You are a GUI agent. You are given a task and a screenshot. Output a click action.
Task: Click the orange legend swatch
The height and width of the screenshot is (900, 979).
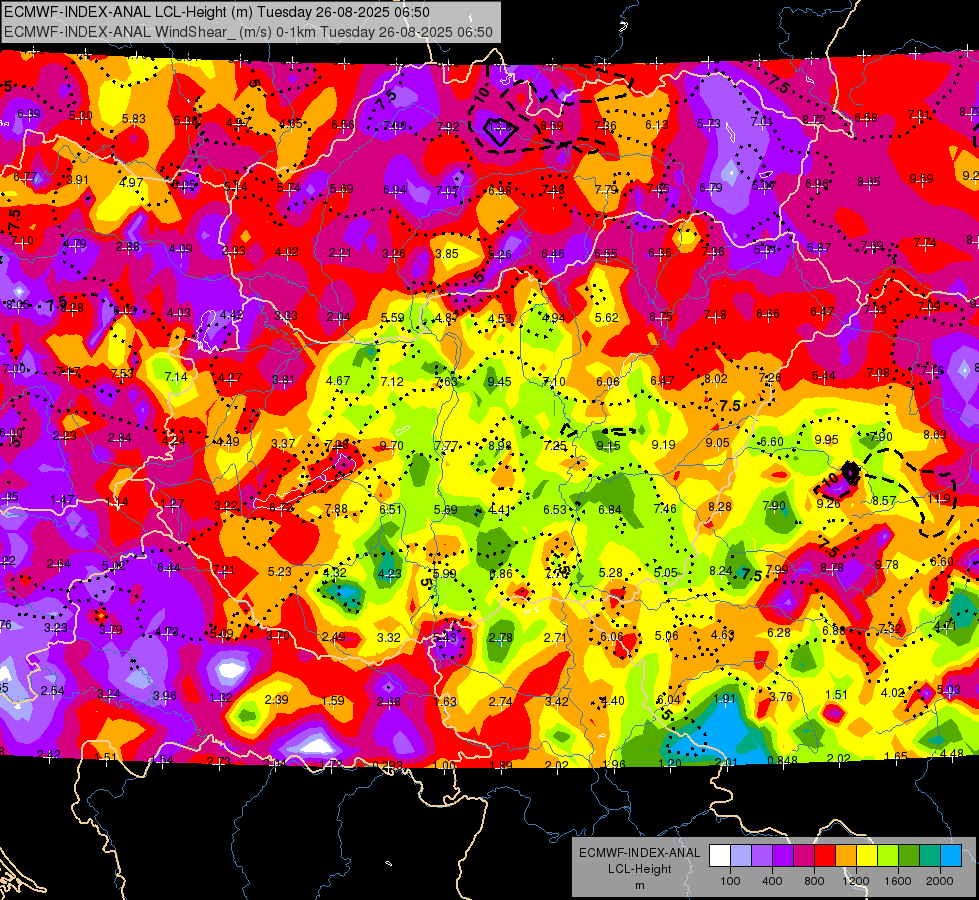[x=846, y=856]
